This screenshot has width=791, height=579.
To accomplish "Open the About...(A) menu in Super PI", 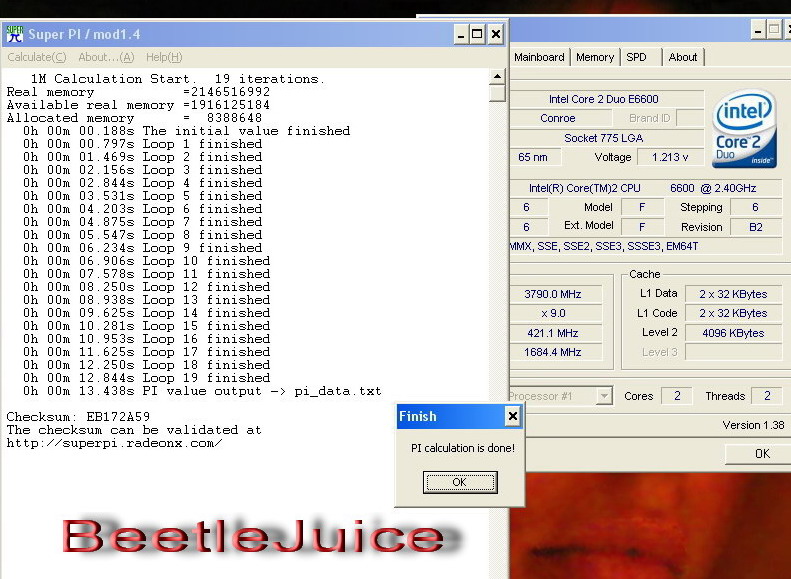I will point(106,57).
